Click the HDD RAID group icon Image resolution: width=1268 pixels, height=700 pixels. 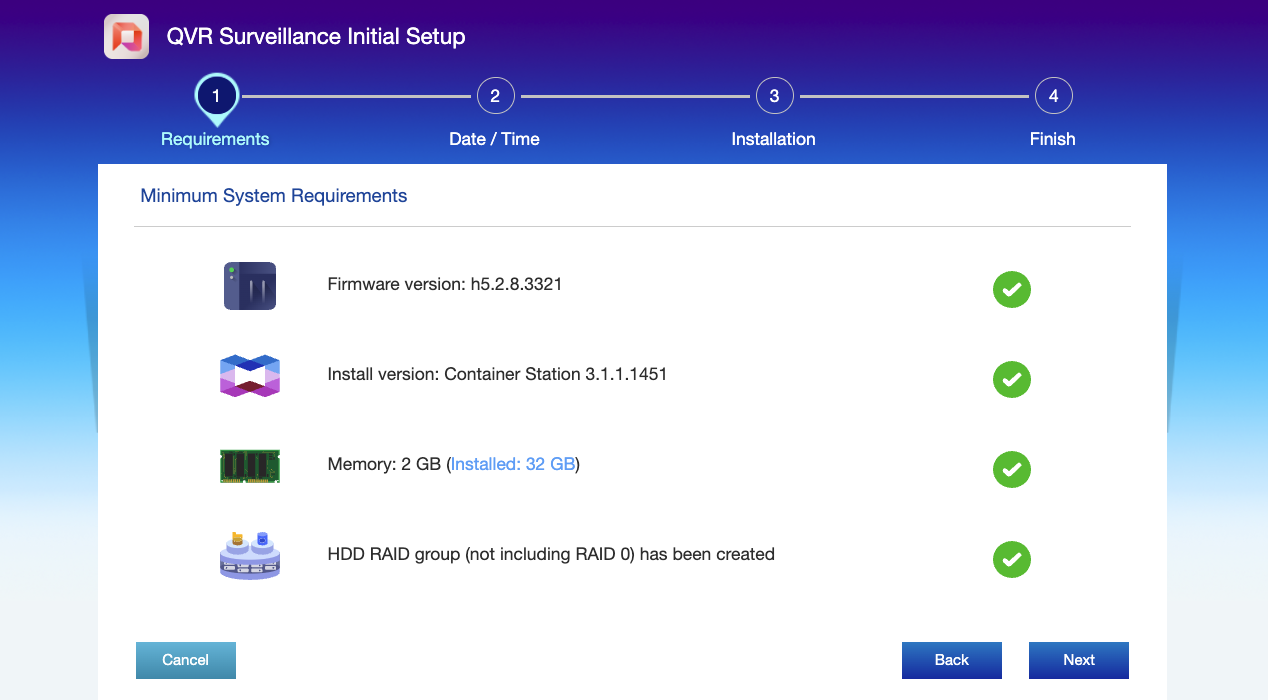(x=249, y=555)
